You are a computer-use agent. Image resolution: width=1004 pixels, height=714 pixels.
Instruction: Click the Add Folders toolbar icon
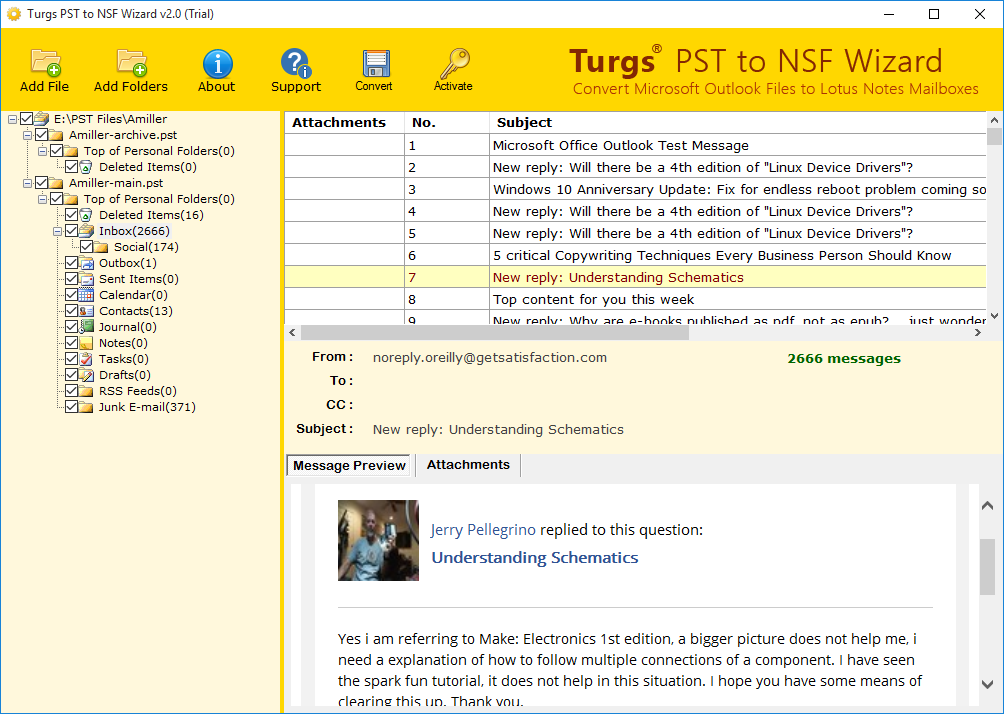pos(131,63)
